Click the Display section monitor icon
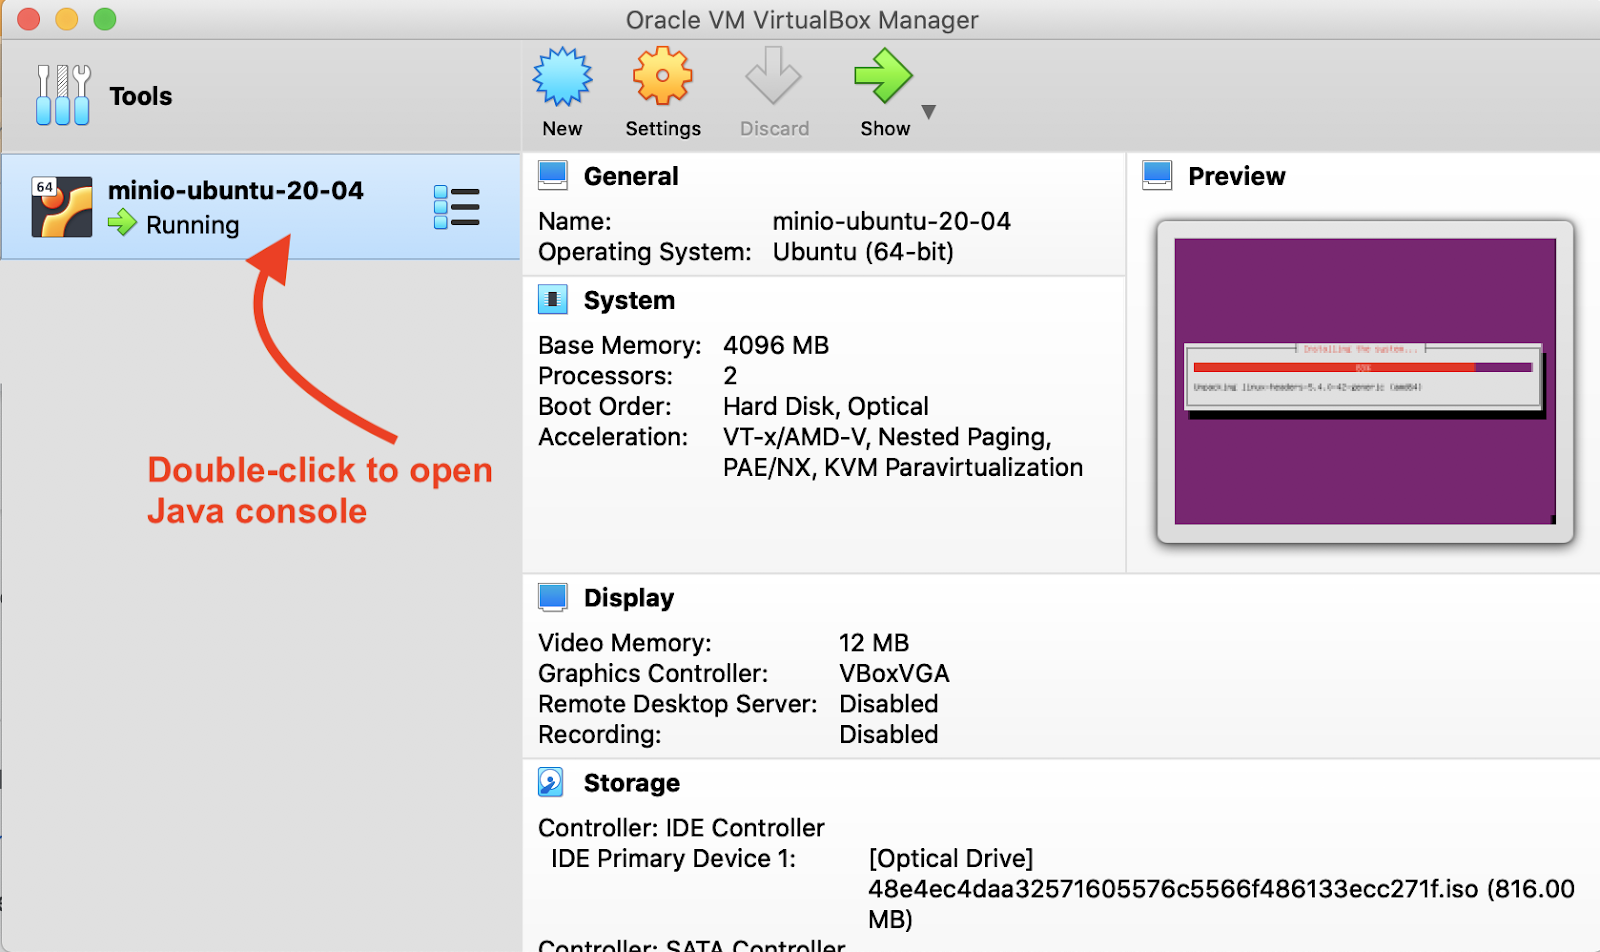The image size is (1600, 952). tap(553, 597)
